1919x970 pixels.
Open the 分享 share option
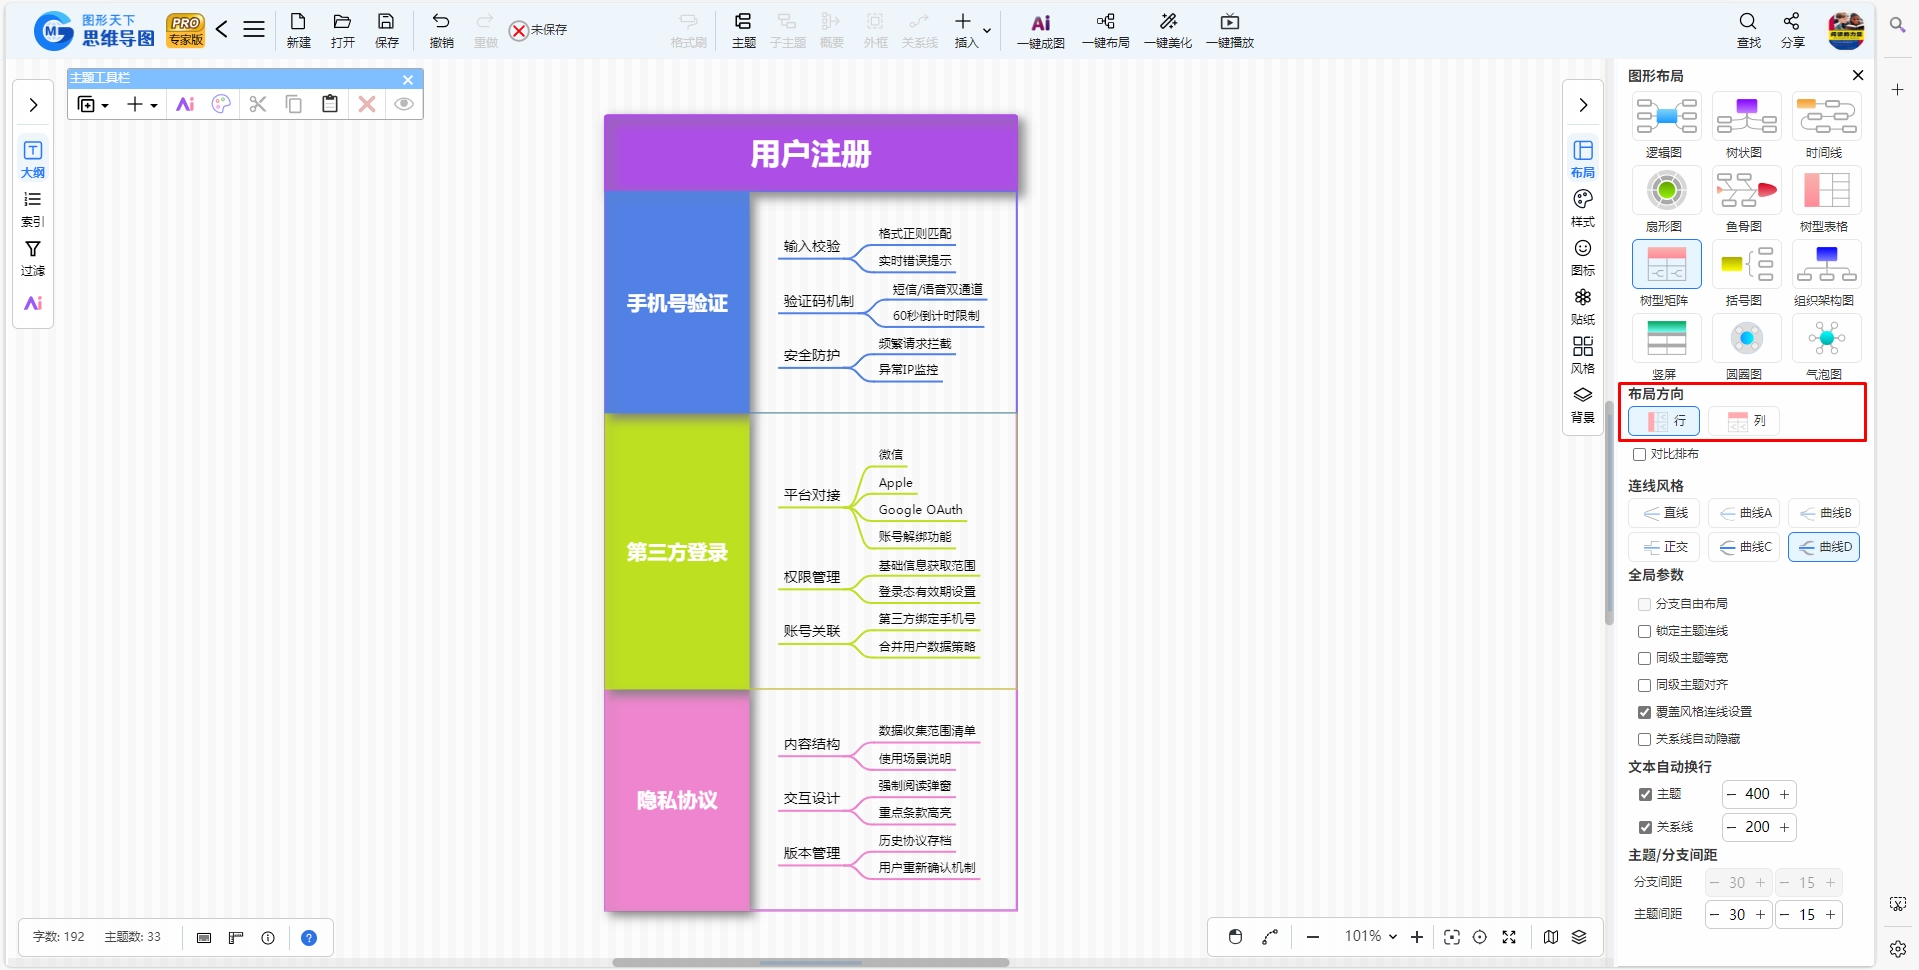[x=1792, y=30]
